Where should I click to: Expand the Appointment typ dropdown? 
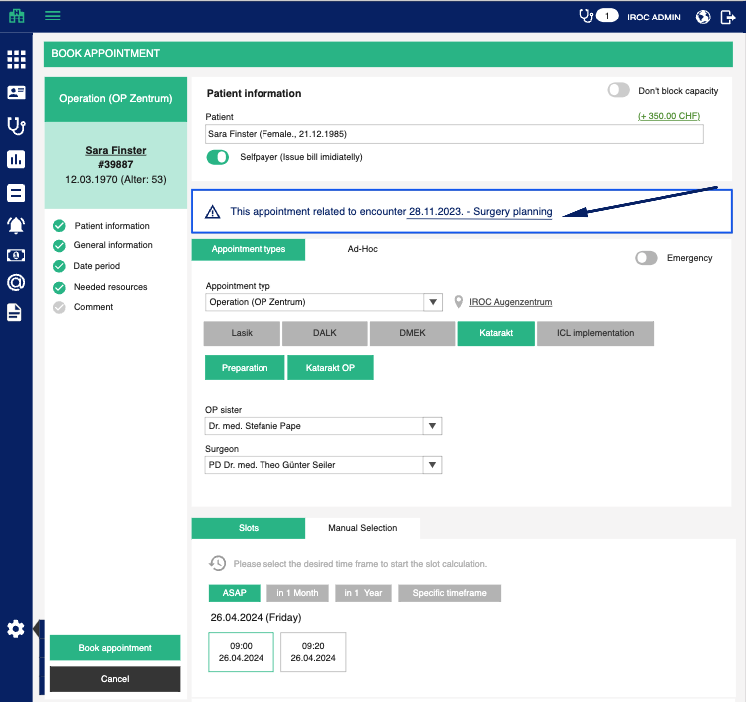click(x=433, y=302)
